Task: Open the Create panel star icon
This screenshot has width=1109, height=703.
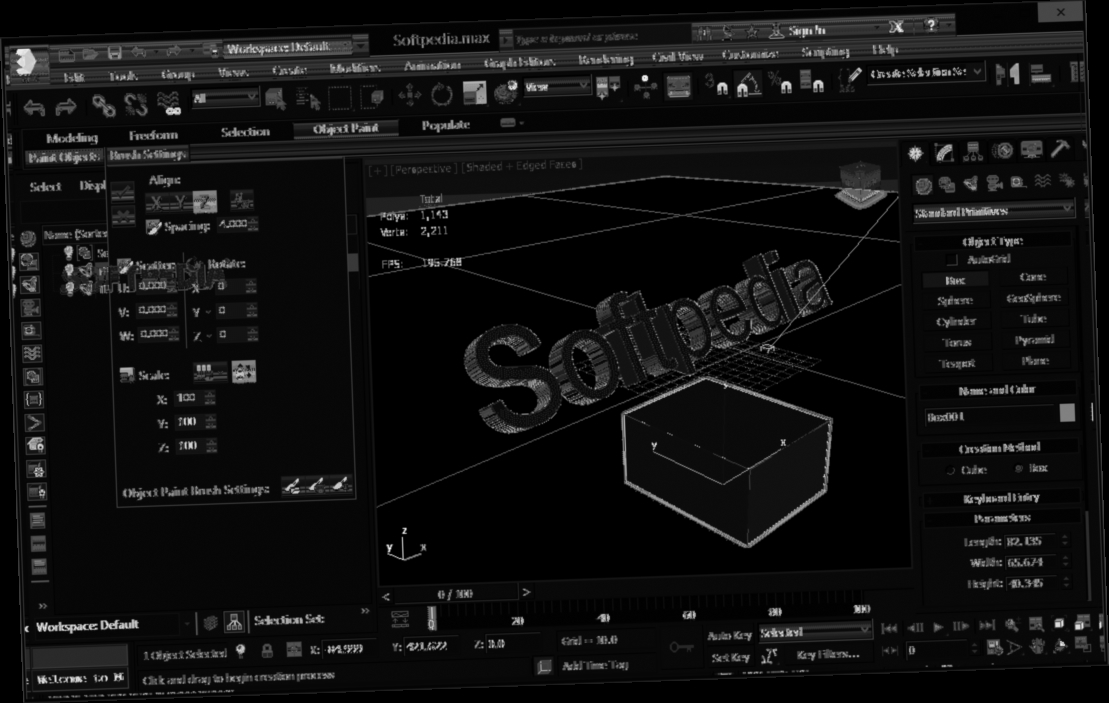Action: (915, 153)
